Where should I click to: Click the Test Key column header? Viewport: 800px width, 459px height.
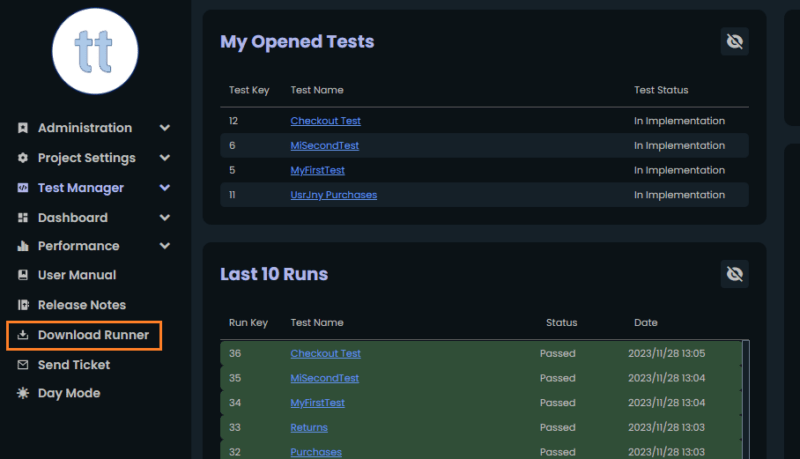pos(249,90)
